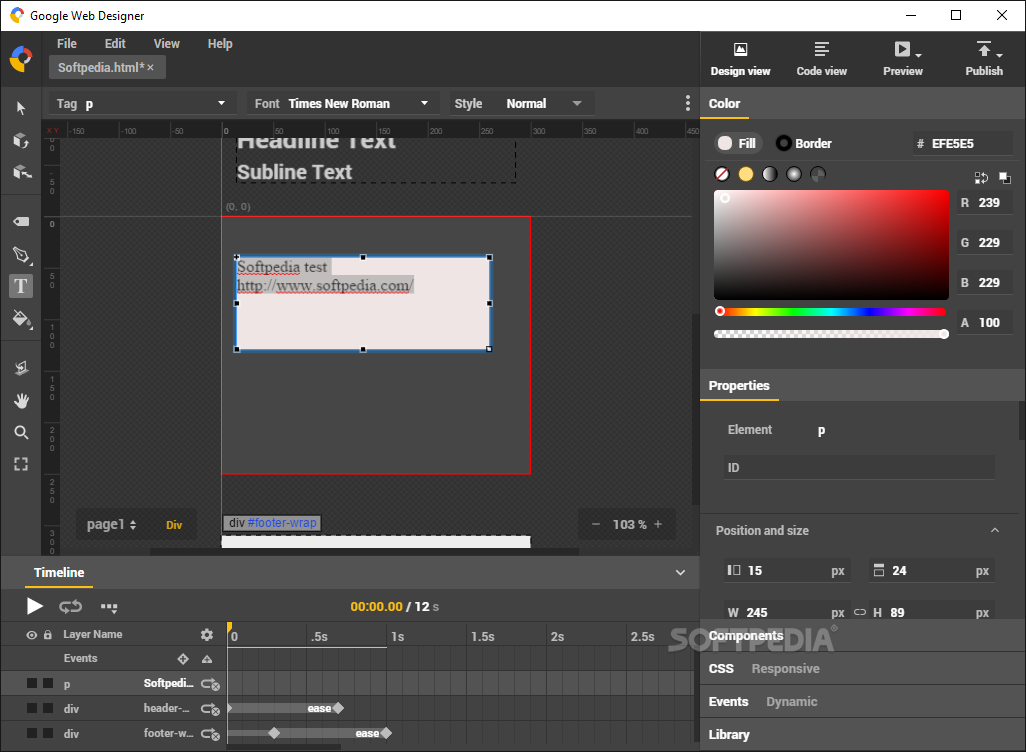Screen dimensions: 1026x752
Task: Click the ID input field
Action: click(859, 467)
